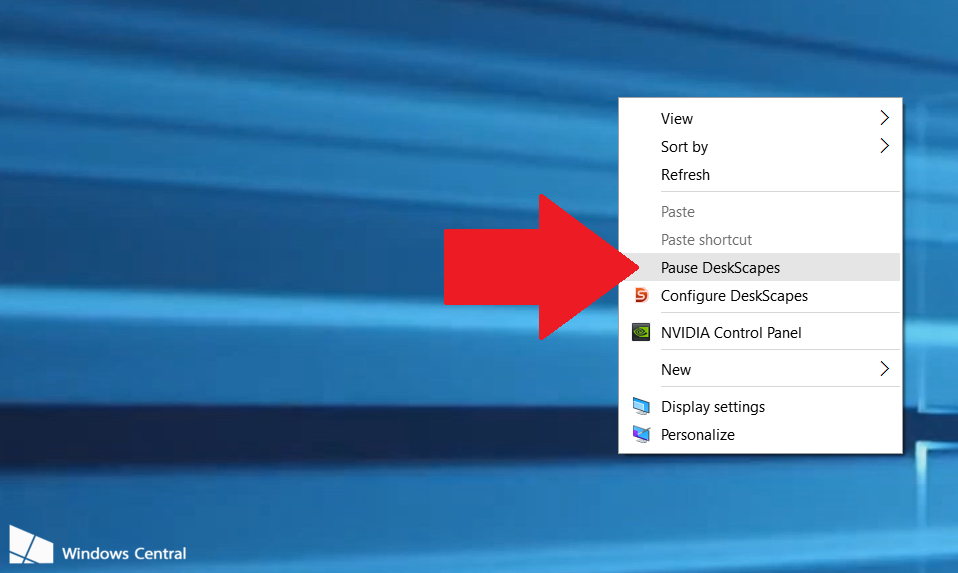This screenshot has height=573, width=958.
Task: Launch NVIDIA Control Panel
Action: [x=760, y=333]
